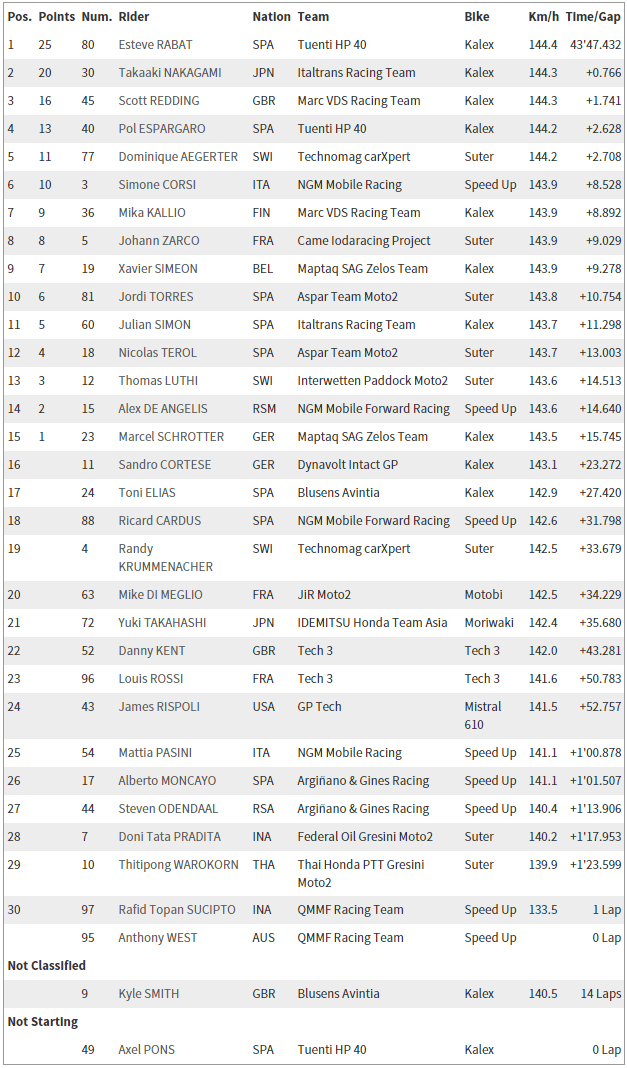Click the IDEMITSU Honda Team Asia cell
Screen dimensions: 627x1068
(x=370, y=623)
